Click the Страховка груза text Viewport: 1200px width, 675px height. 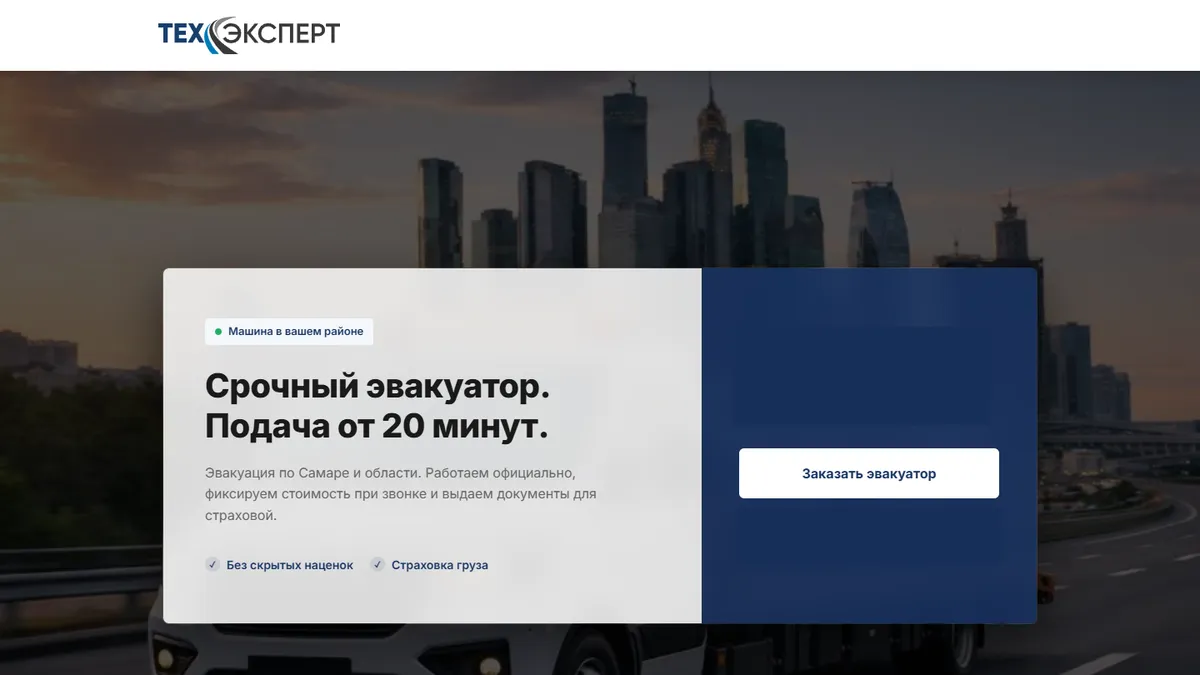click(x=440, y=565)
